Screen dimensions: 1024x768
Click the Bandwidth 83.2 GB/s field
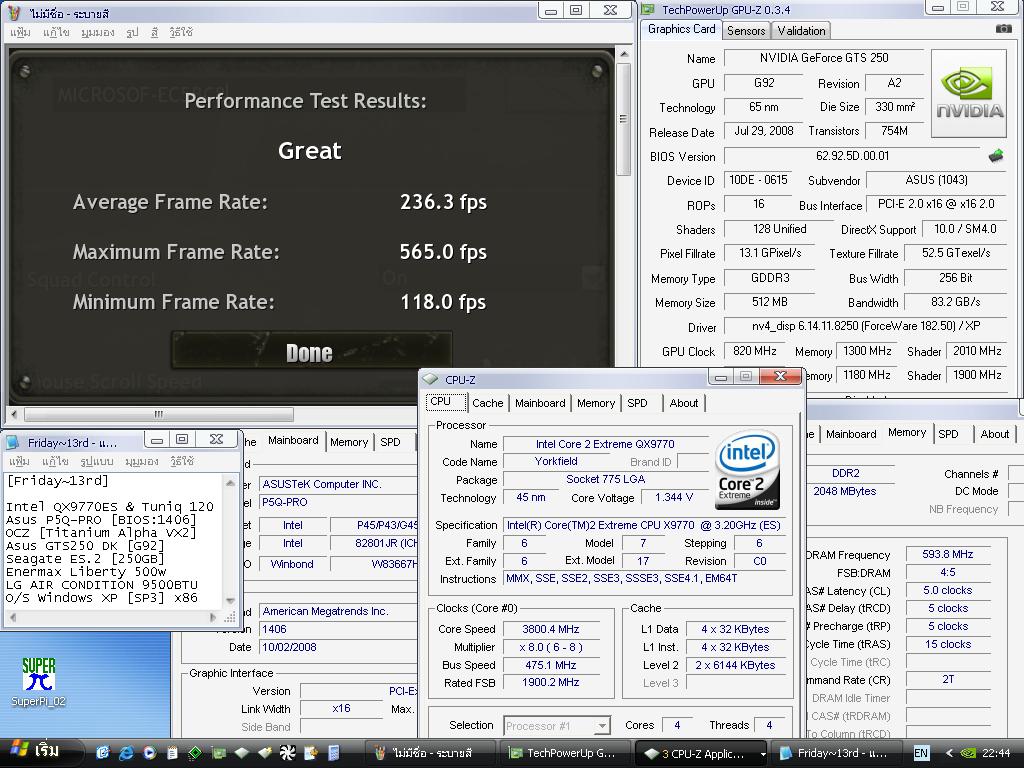[x=955, y=302]
